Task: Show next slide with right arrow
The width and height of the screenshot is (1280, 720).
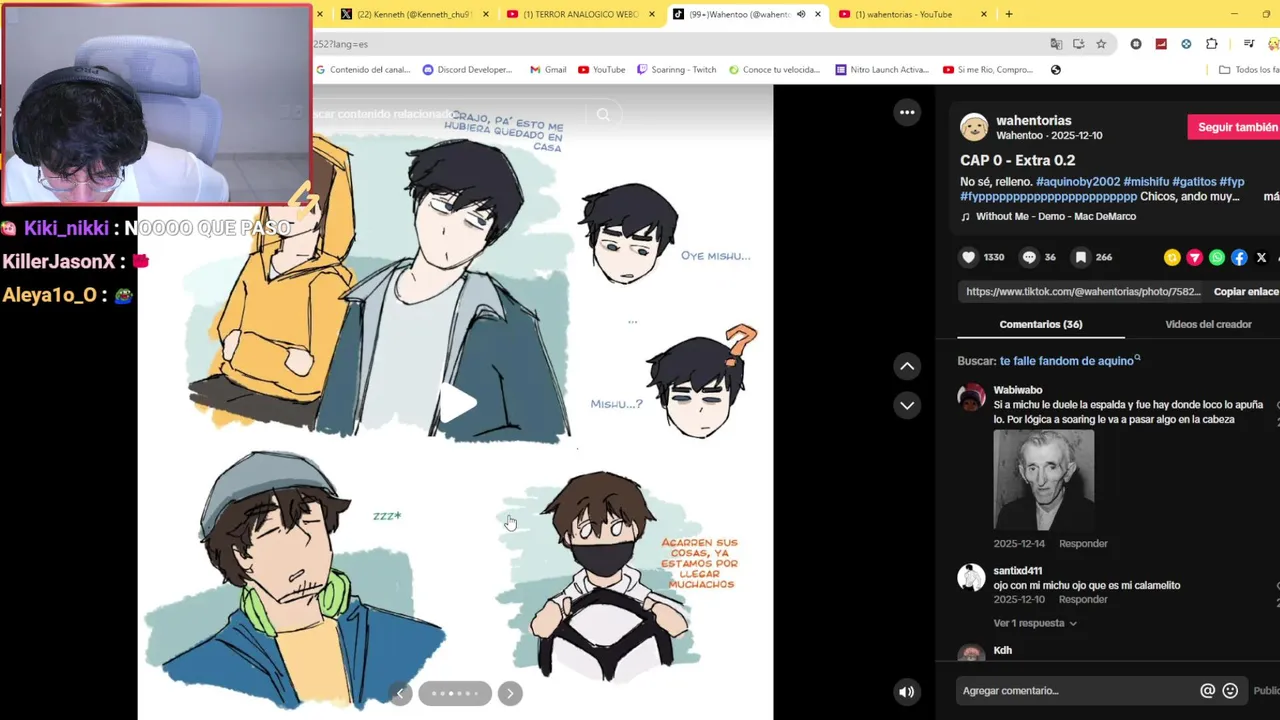Action: click(510, 693)
